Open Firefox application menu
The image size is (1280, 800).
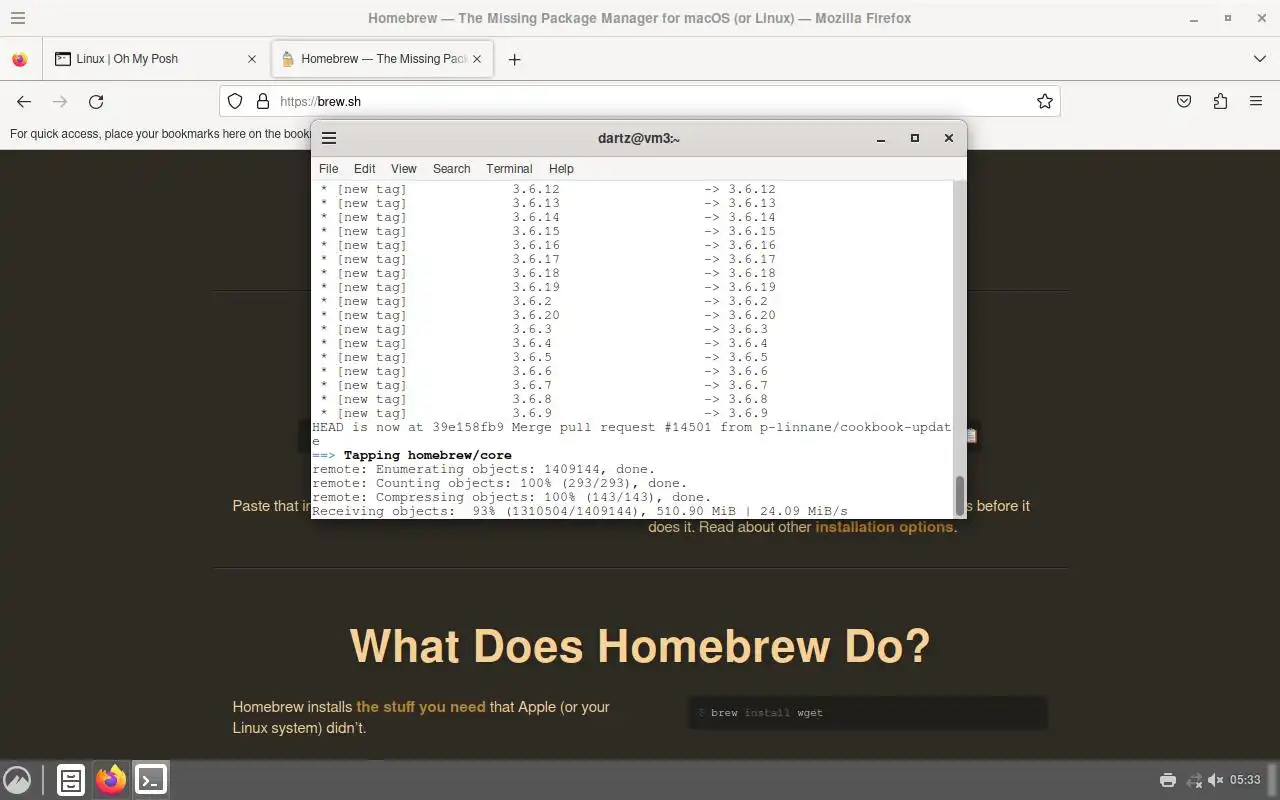1256,101
